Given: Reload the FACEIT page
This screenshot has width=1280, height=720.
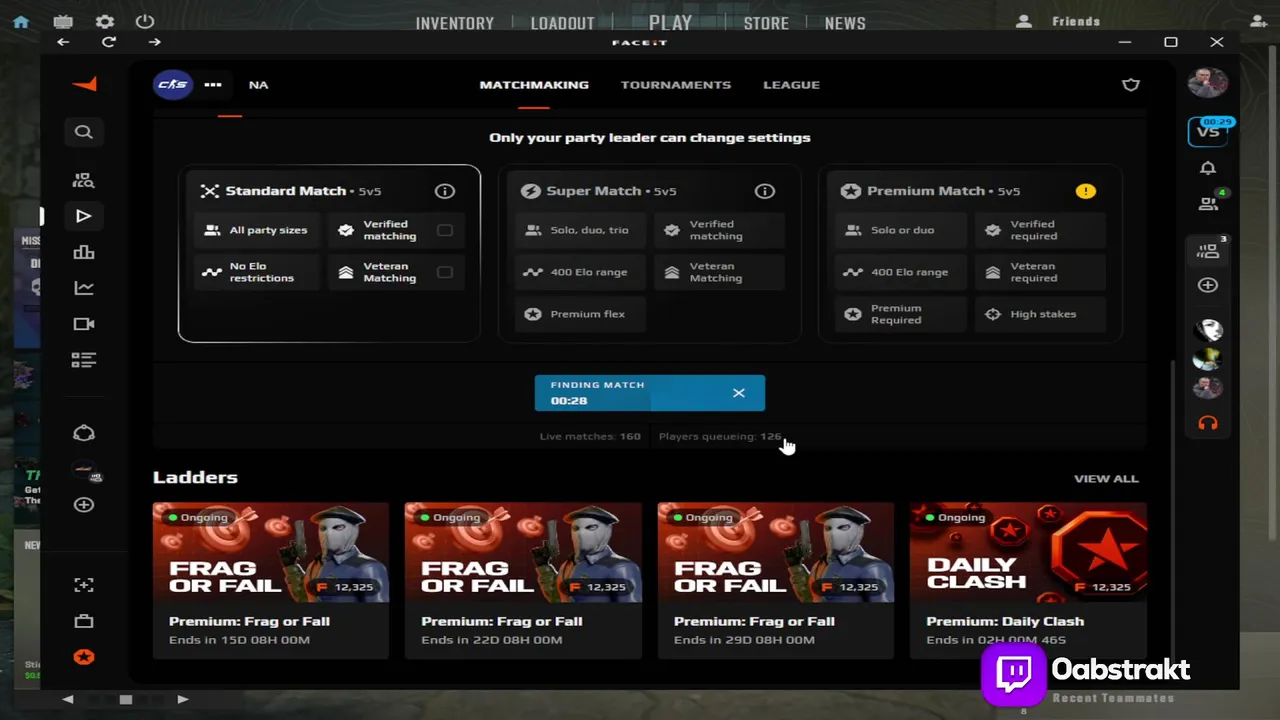Looking at the screenshot, I should [x=109, y=42].
